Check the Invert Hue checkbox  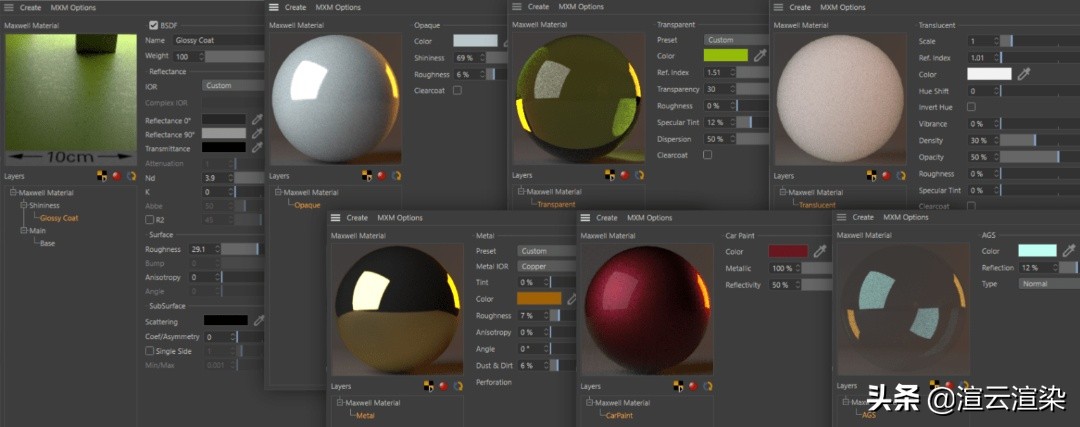[971, 106]
